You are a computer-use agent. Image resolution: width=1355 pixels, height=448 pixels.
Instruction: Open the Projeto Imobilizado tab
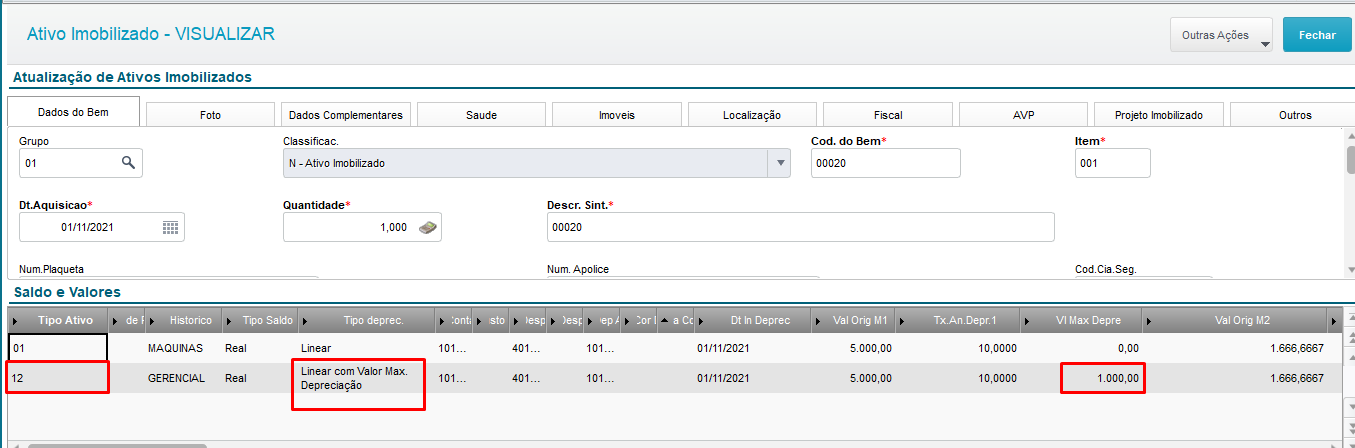tap(1158, 115)
